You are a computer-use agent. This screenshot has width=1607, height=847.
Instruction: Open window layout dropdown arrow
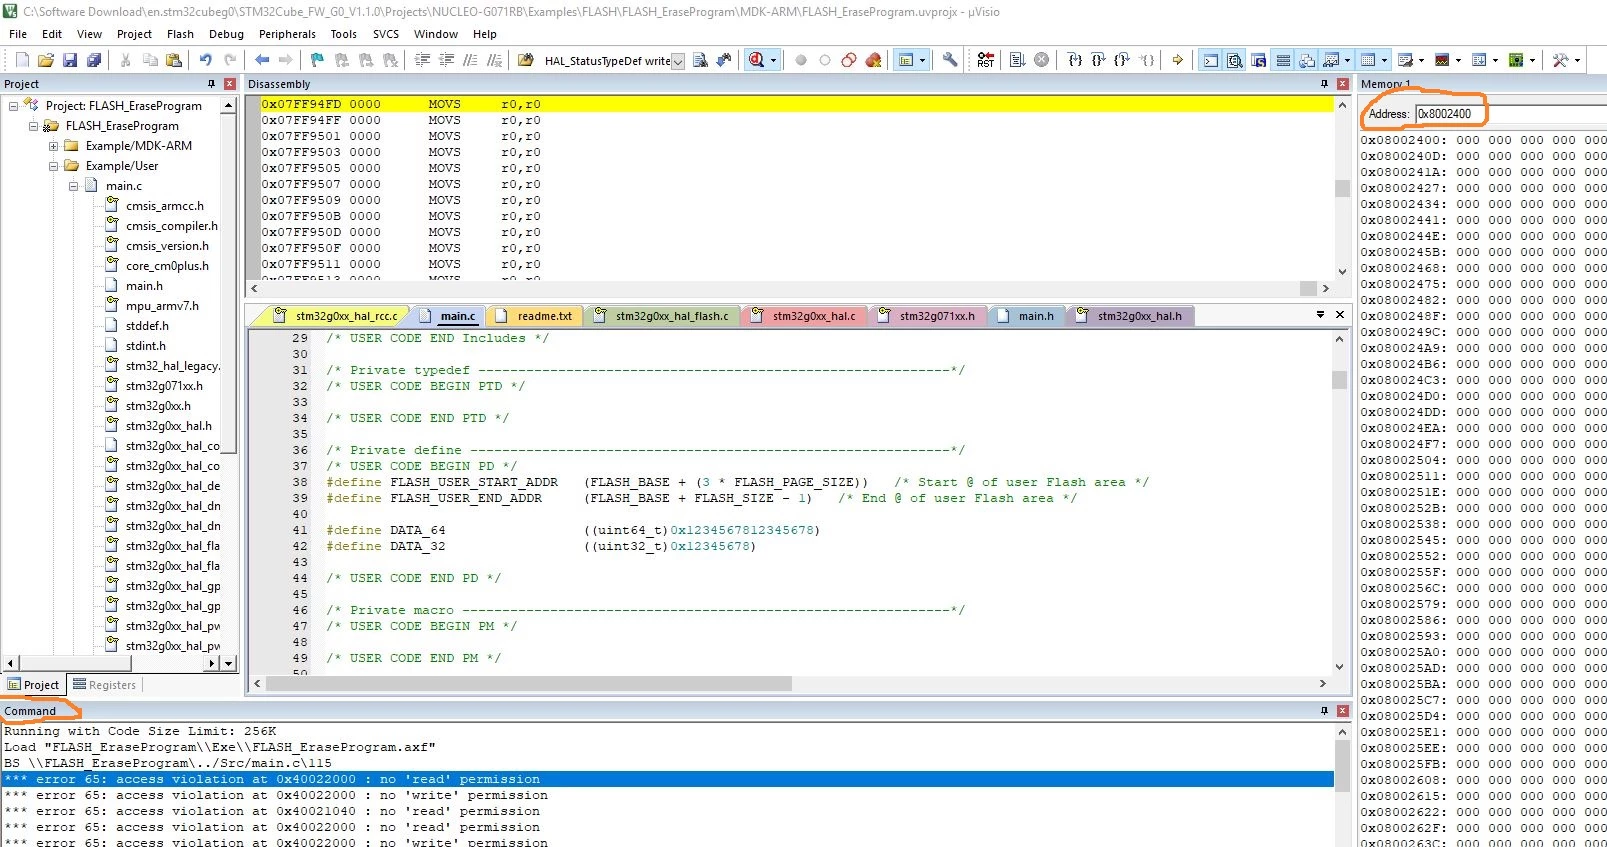[922, 60]
